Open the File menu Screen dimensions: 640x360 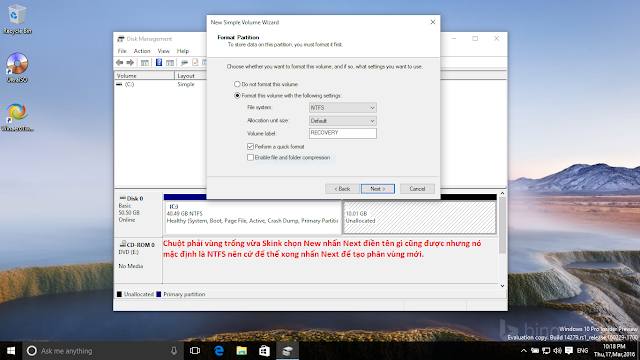122,51
